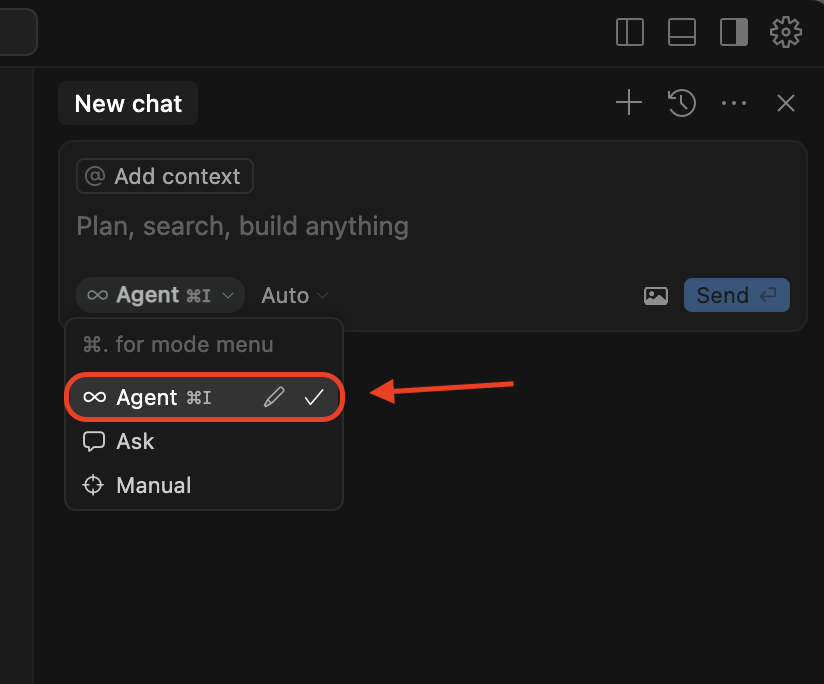
Task: Click the checkmark beside Agent mode
Action: [x=314, y=397]
